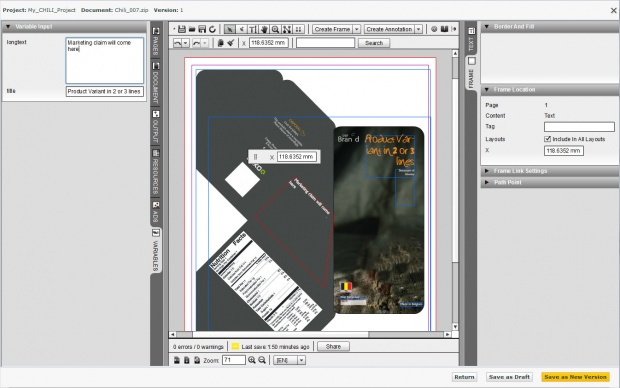Open the book help icon in toolbar
Screen dimensions: 620x388
click(x=444, y=29)
